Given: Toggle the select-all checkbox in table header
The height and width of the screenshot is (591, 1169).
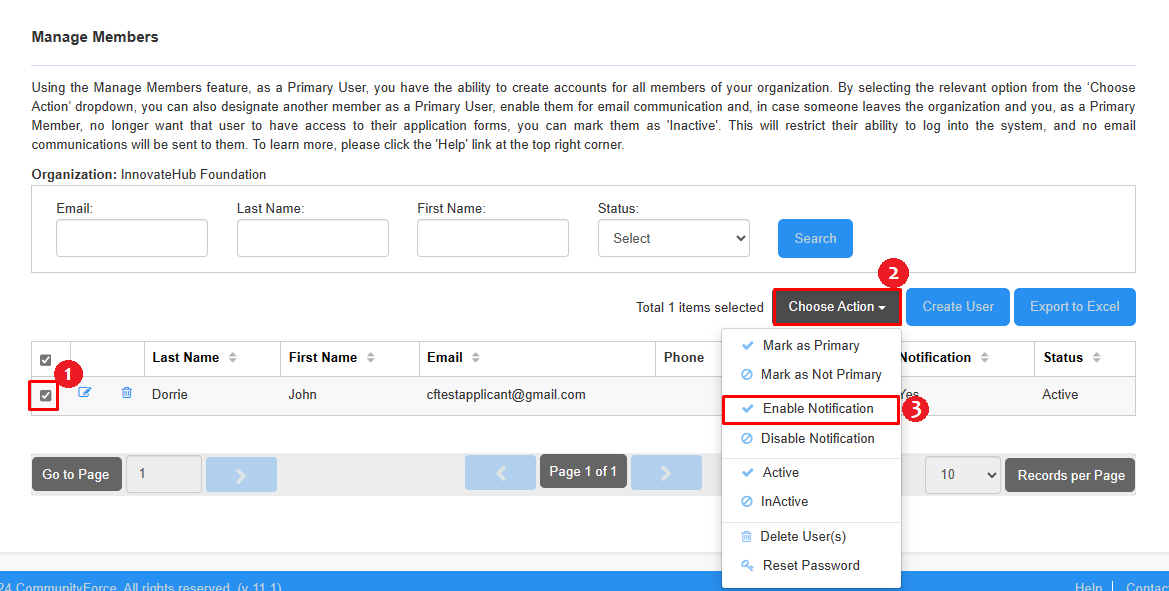Looking at the screenshot, I should (x=46, y=360).
